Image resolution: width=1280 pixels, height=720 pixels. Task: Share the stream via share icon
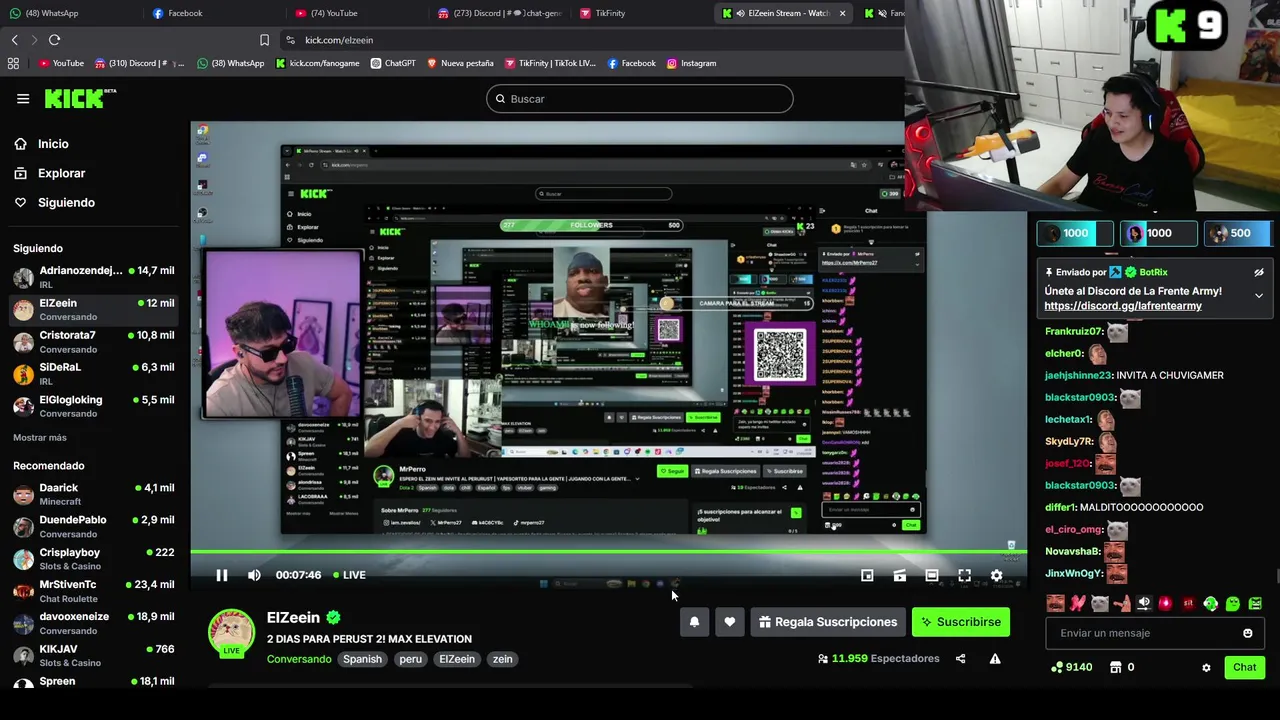[960, 659]
